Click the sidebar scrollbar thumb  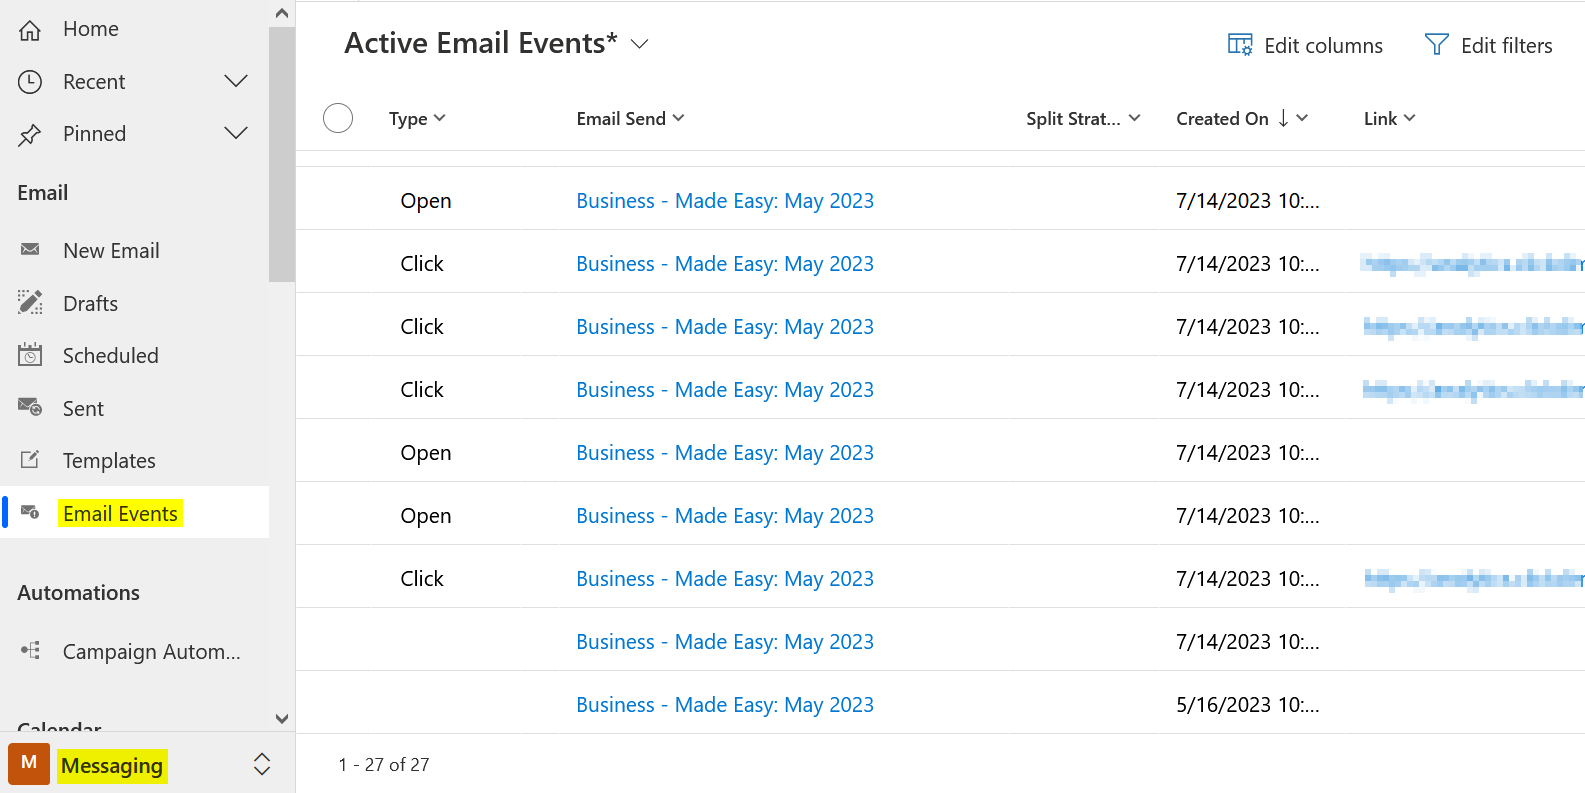coord(282,154)
